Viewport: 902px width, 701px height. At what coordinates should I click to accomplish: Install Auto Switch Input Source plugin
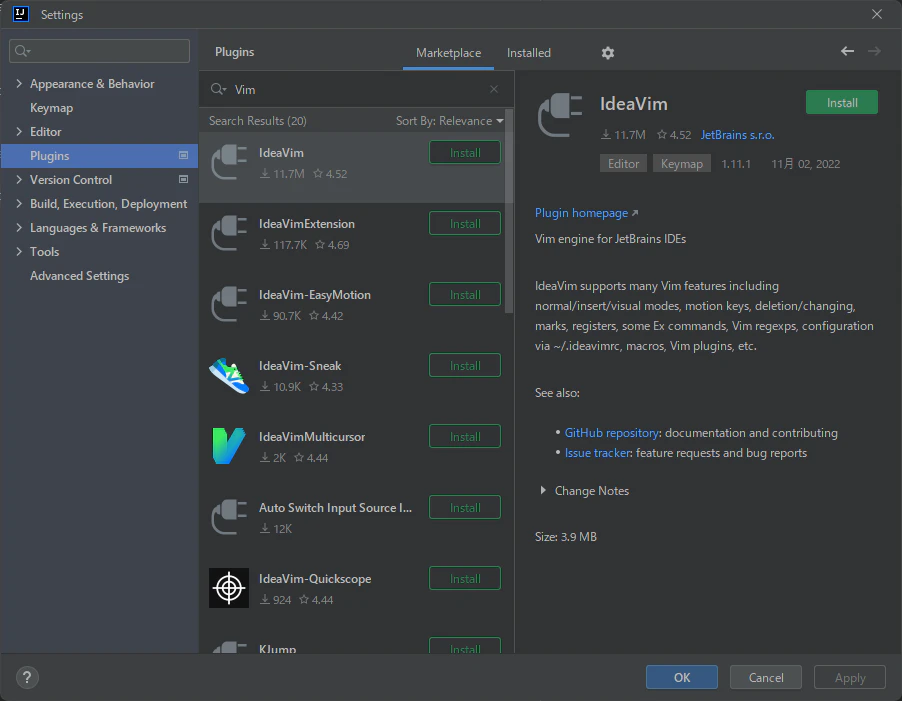465,508
